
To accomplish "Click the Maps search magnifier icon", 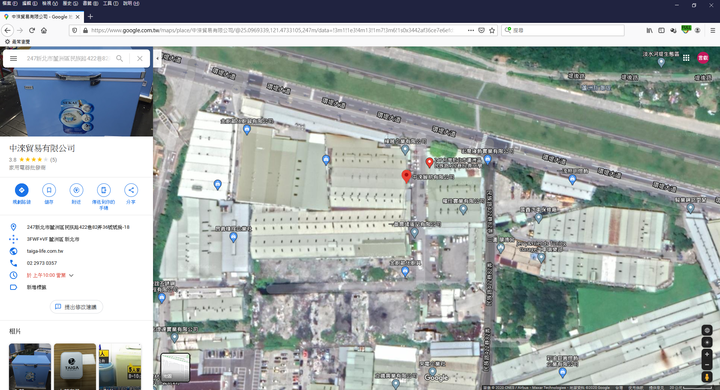I will (x=119, y=58).
